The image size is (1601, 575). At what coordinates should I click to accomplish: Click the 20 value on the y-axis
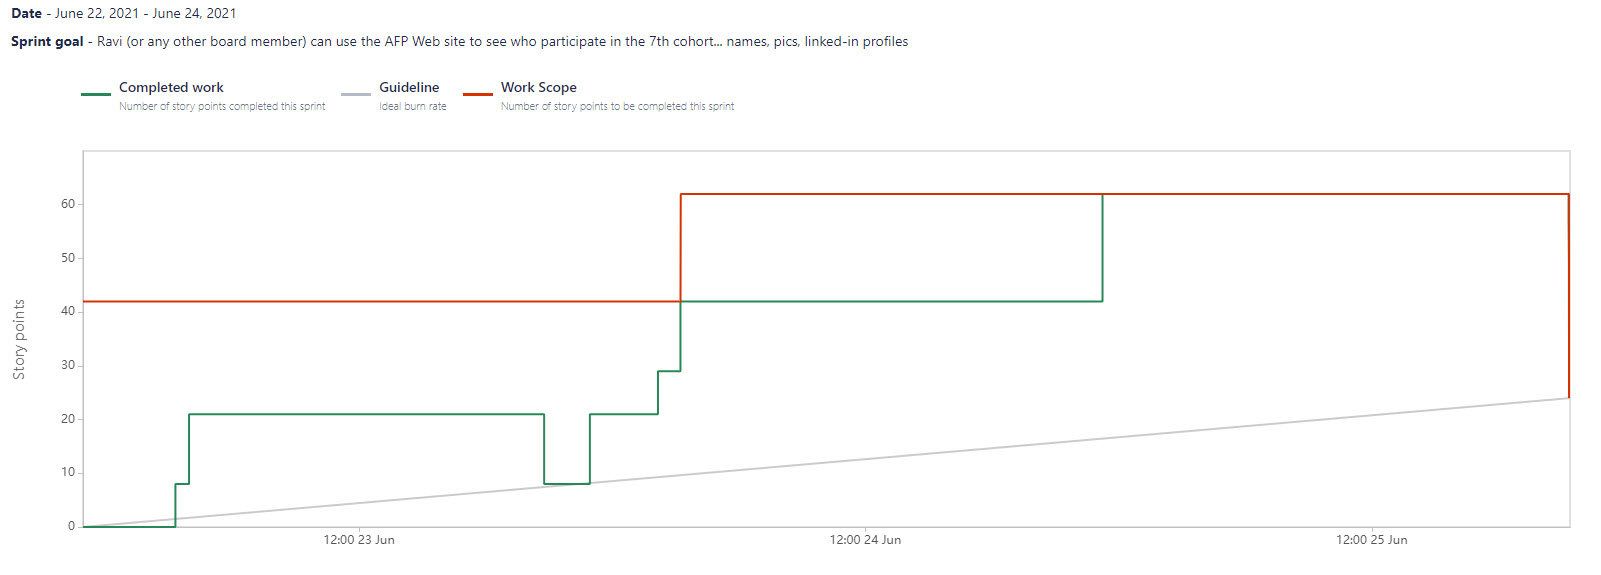pyautogui.click(x=68, y=419)
